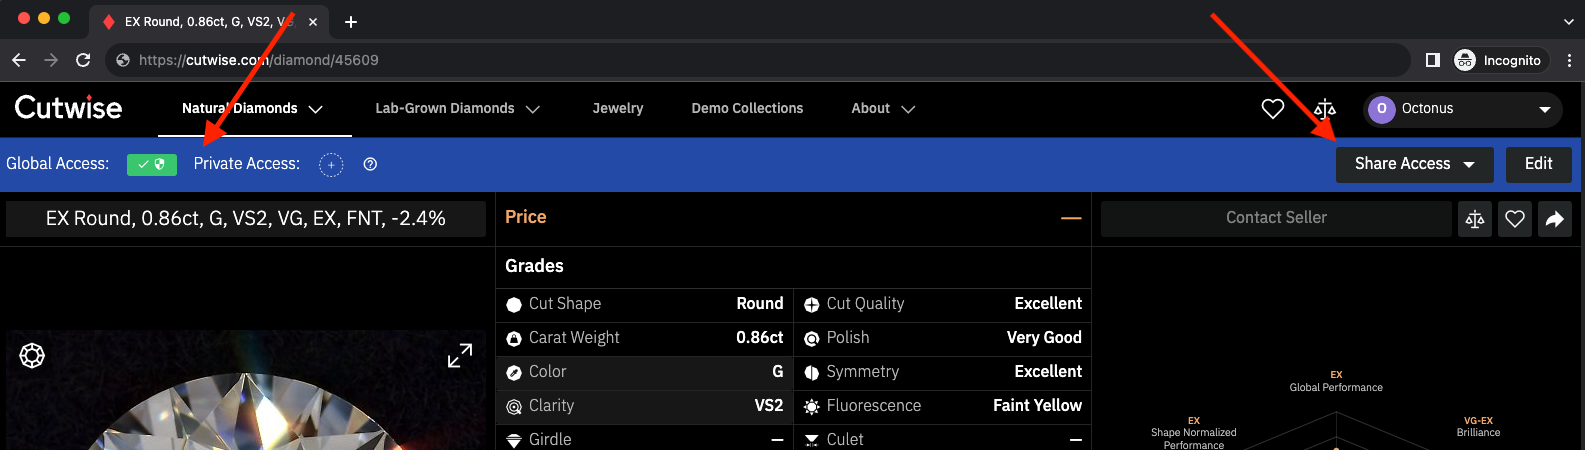Click the Girdle row label
The width and height of the screenshot is (1585, 450).
click(550, 440)
